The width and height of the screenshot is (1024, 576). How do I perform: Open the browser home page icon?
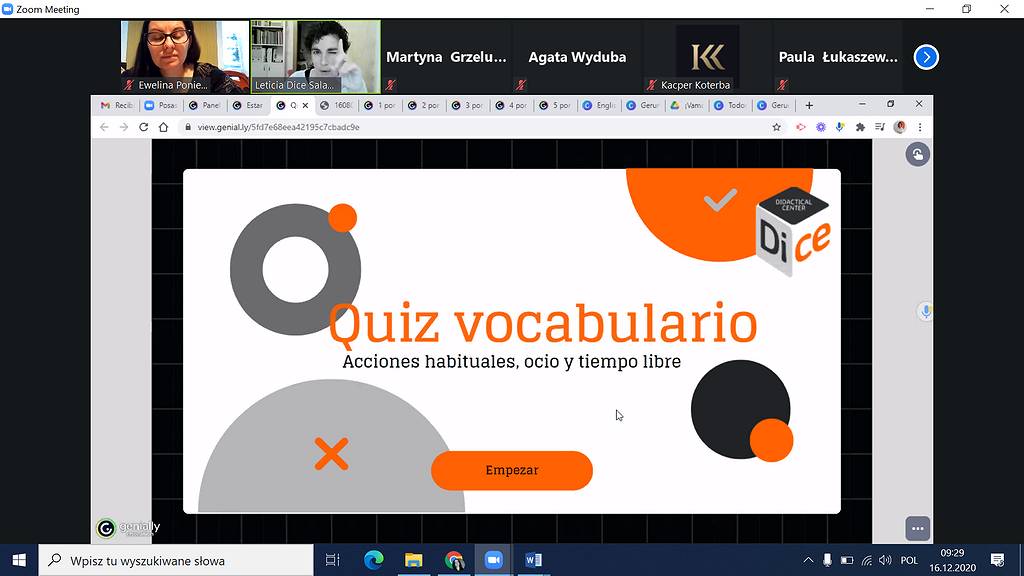163,127
